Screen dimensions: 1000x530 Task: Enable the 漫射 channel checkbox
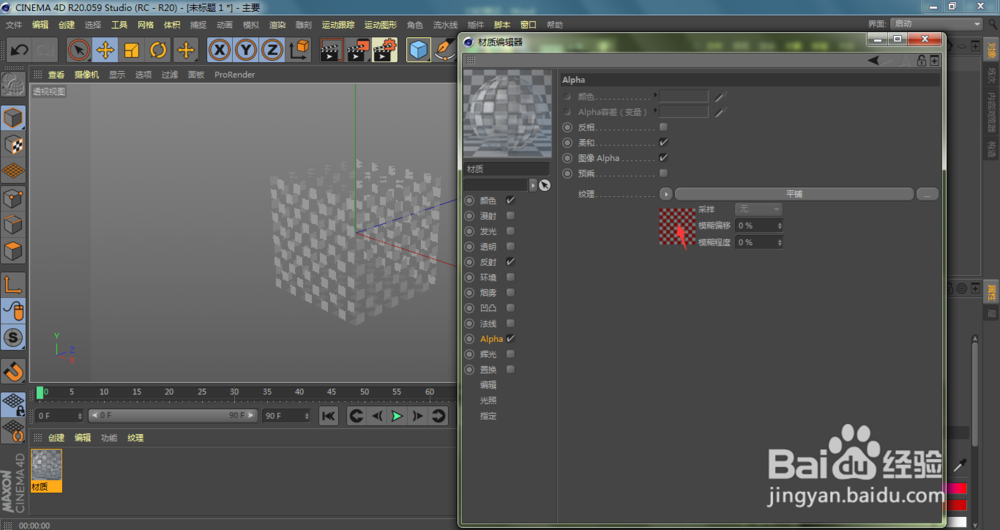[510, 216]
